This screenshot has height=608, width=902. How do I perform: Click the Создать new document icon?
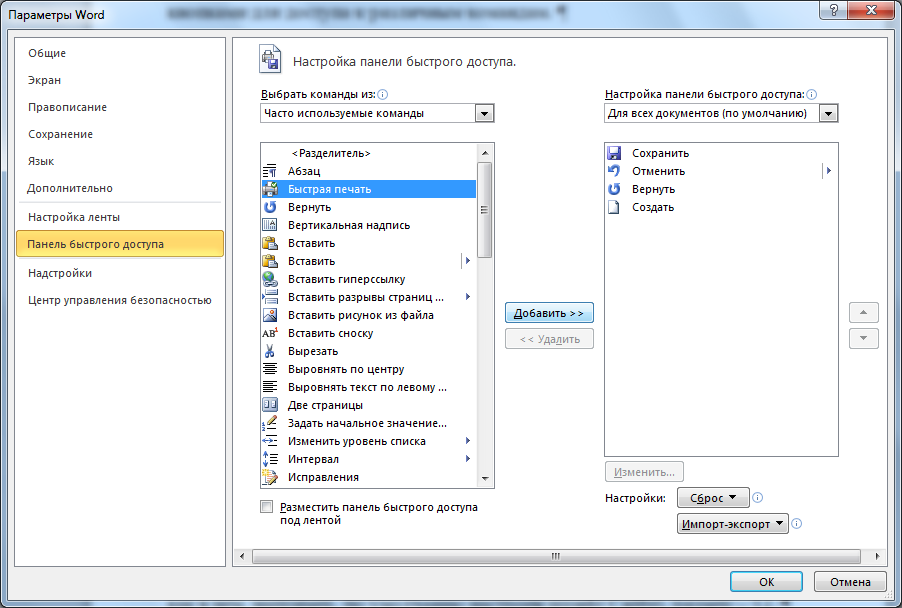614,207
